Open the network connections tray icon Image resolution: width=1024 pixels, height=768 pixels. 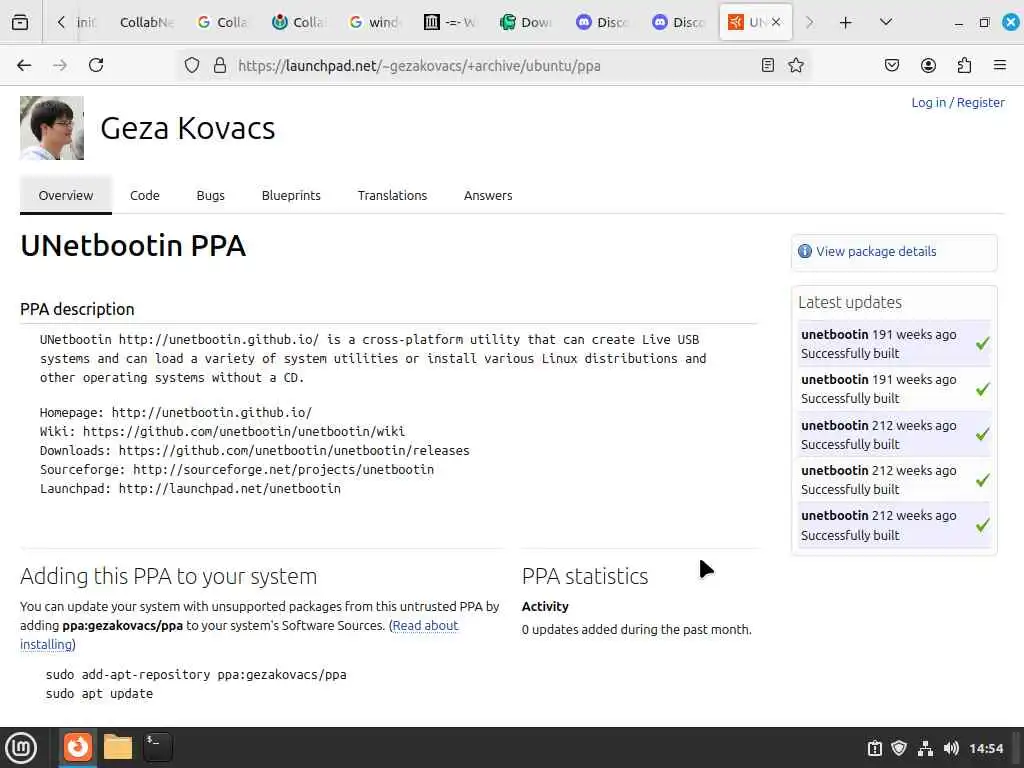coord(925,748)
